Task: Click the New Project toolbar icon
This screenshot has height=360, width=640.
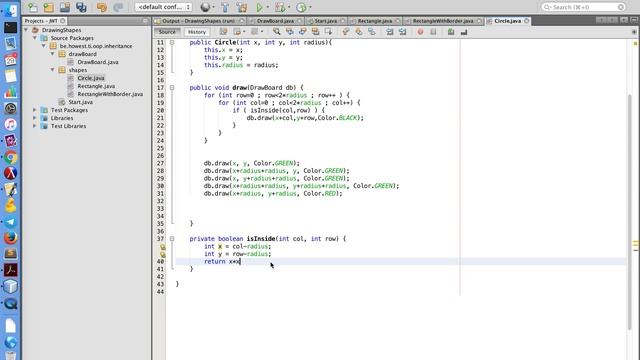Action: (x=49, y=7)
